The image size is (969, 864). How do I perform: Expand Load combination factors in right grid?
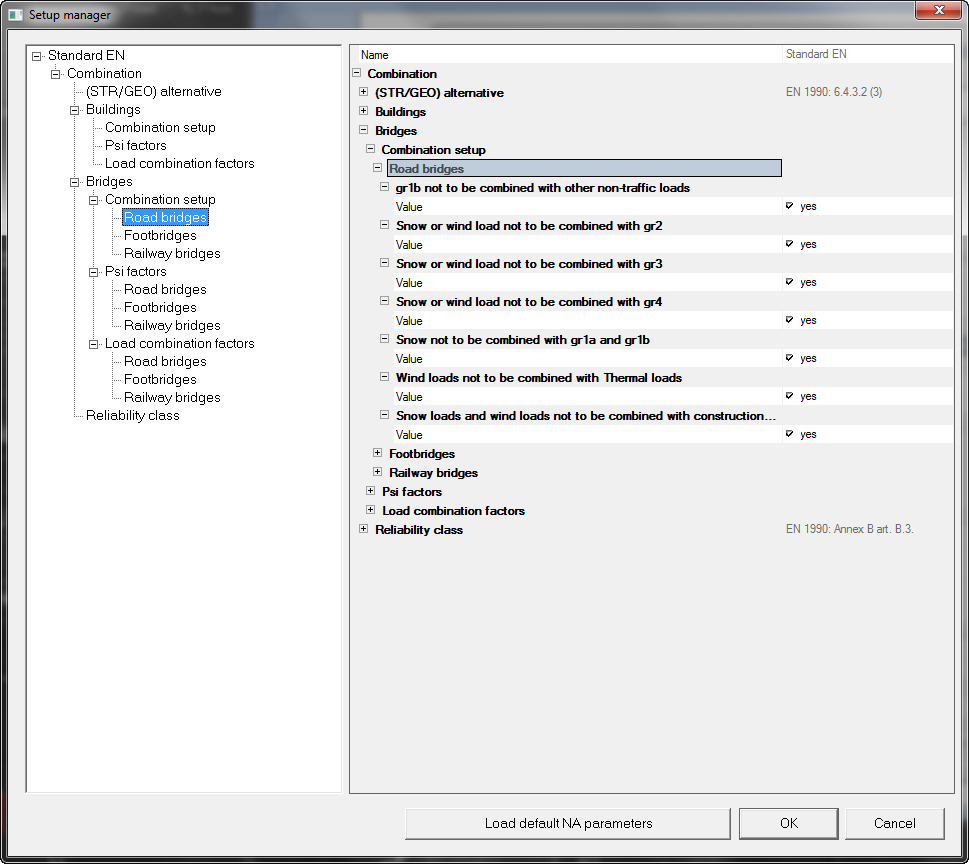370,510
